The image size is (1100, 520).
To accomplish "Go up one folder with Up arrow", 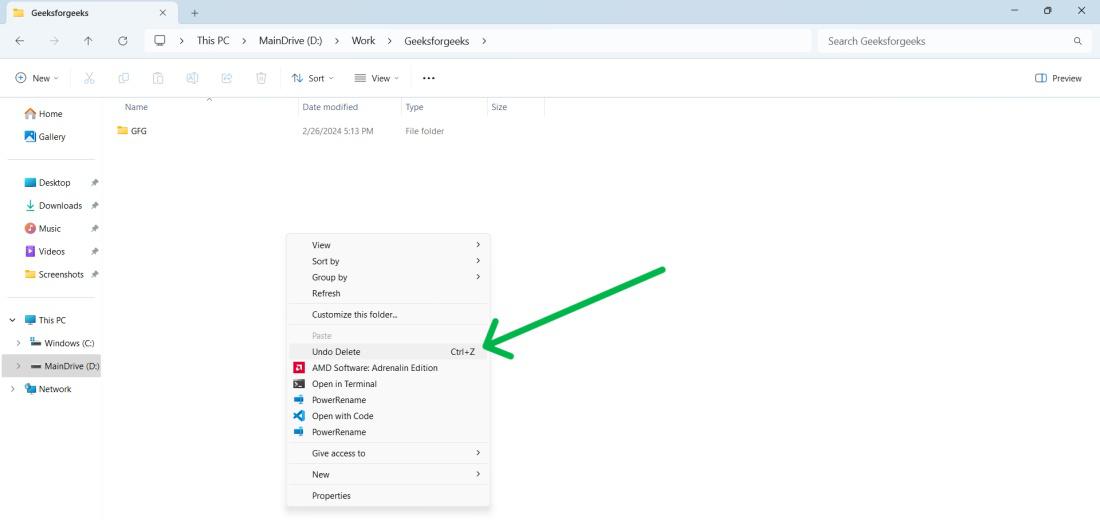I will pos(88,41).
